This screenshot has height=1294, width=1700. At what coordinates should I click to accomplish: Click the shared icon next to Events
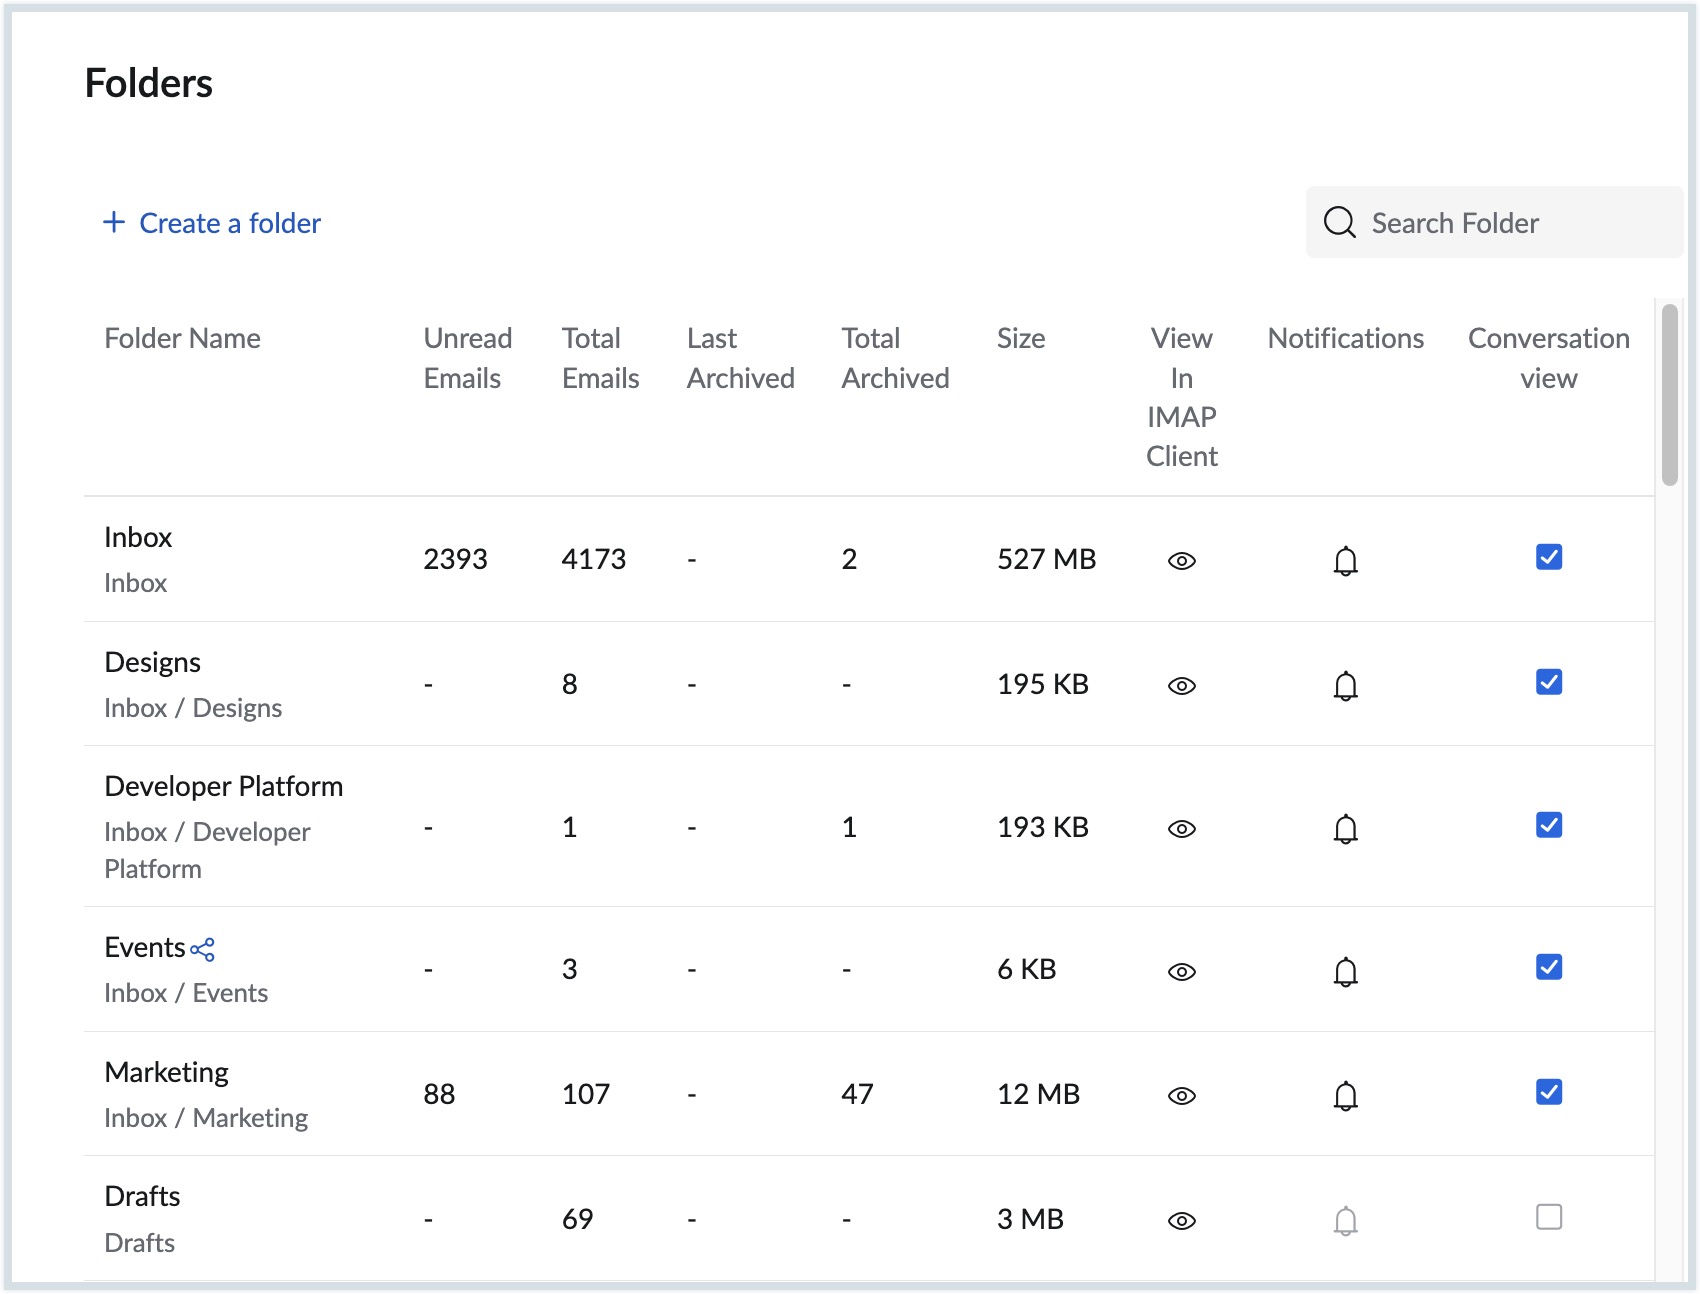click(x=202, y=949)
